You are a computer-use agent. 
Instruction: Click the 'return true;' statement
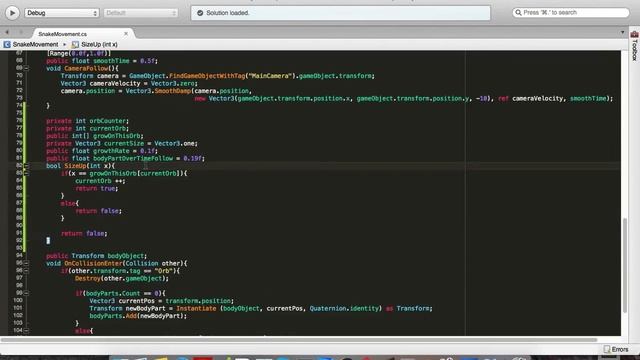tap(96, 189)
